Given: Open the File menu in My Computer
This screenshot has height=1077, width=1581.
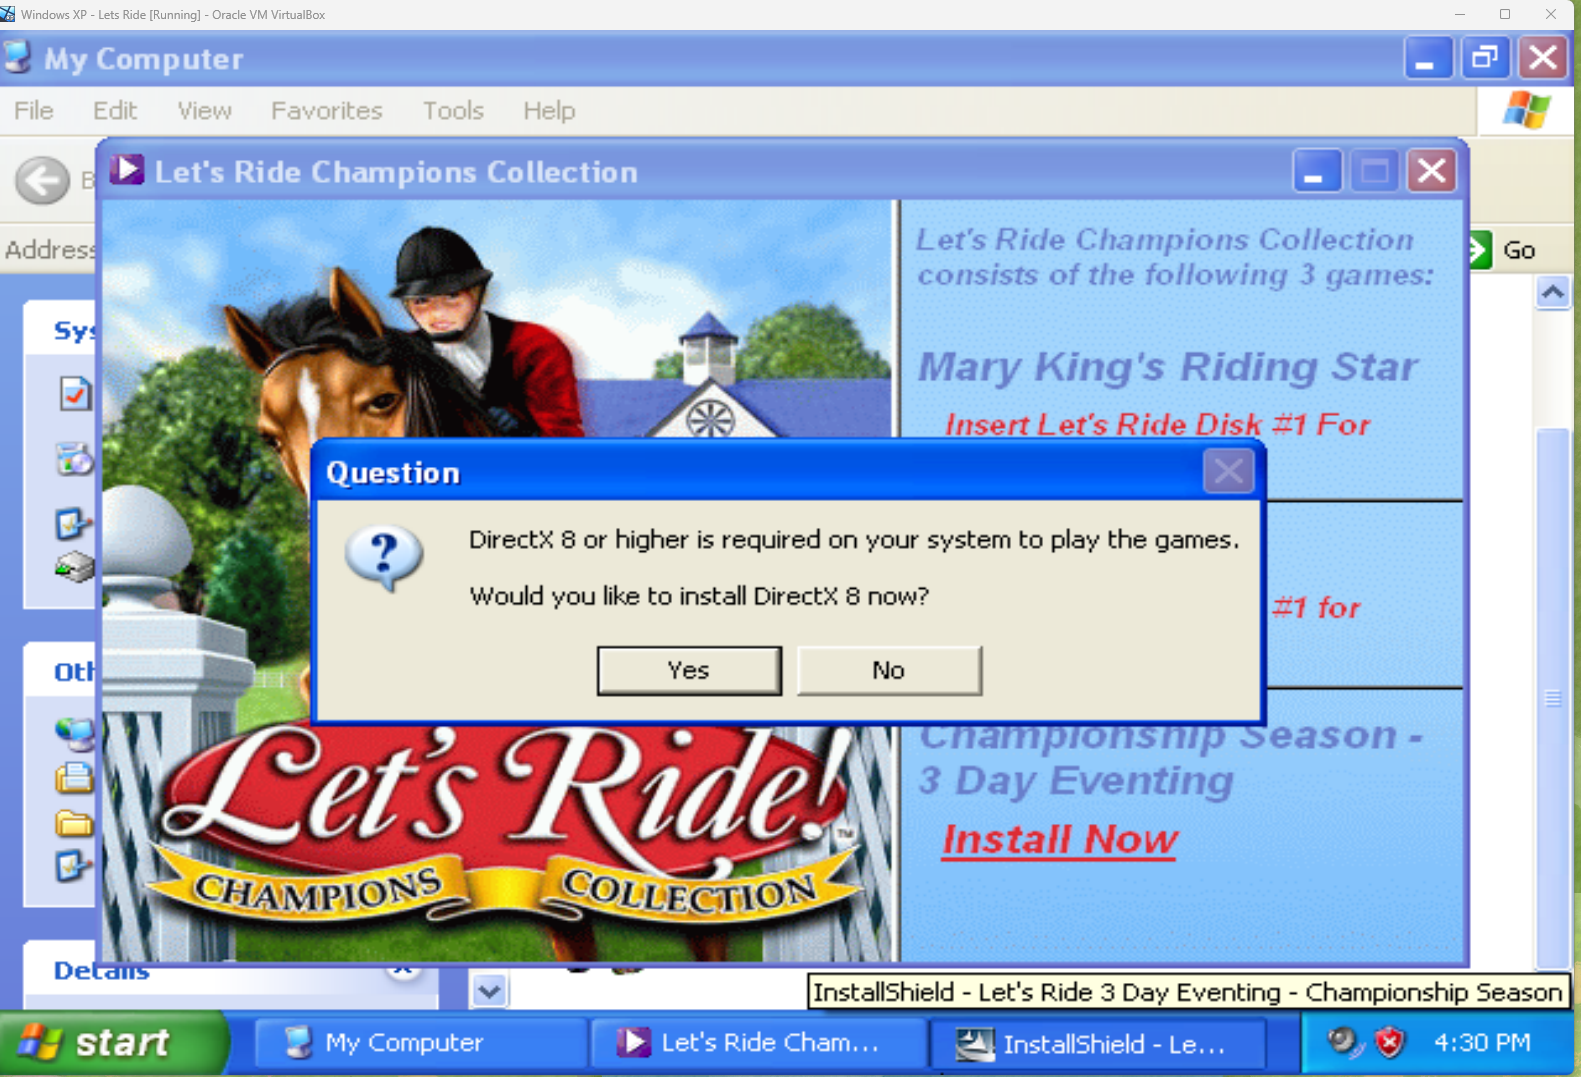Looking at the screenshot, I should 34,111.
